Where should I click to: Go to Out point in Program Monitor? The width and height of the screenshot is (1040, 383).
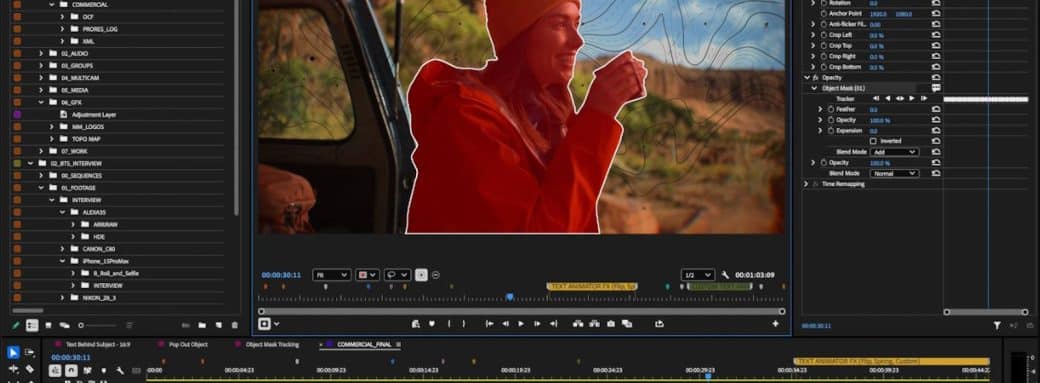(x=553, y=324)
